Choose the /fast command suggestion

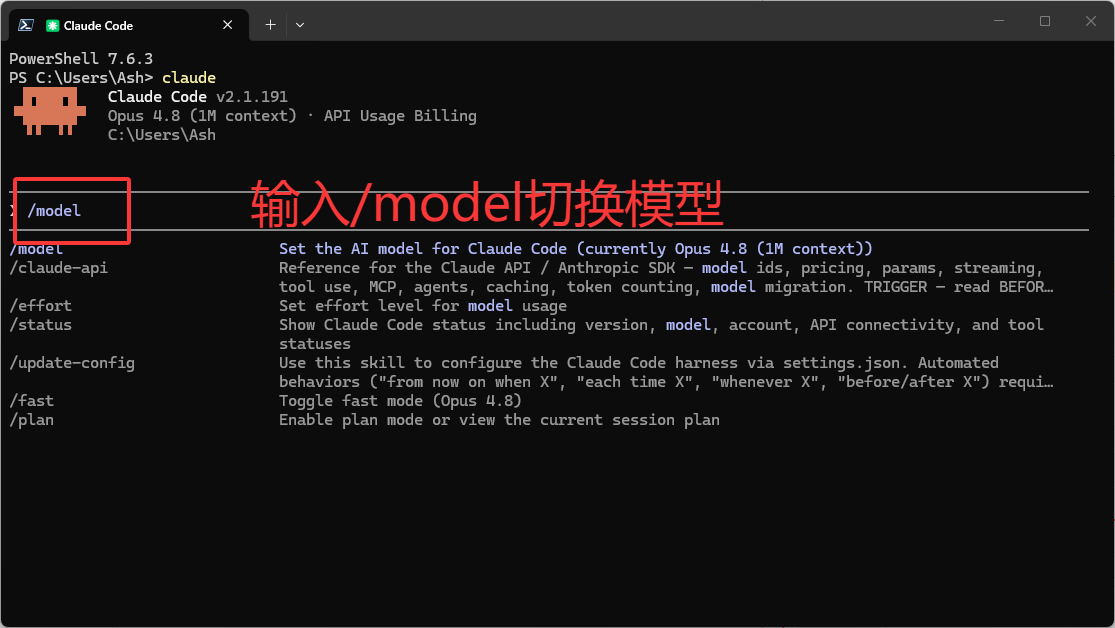click(x=31, y=401)
